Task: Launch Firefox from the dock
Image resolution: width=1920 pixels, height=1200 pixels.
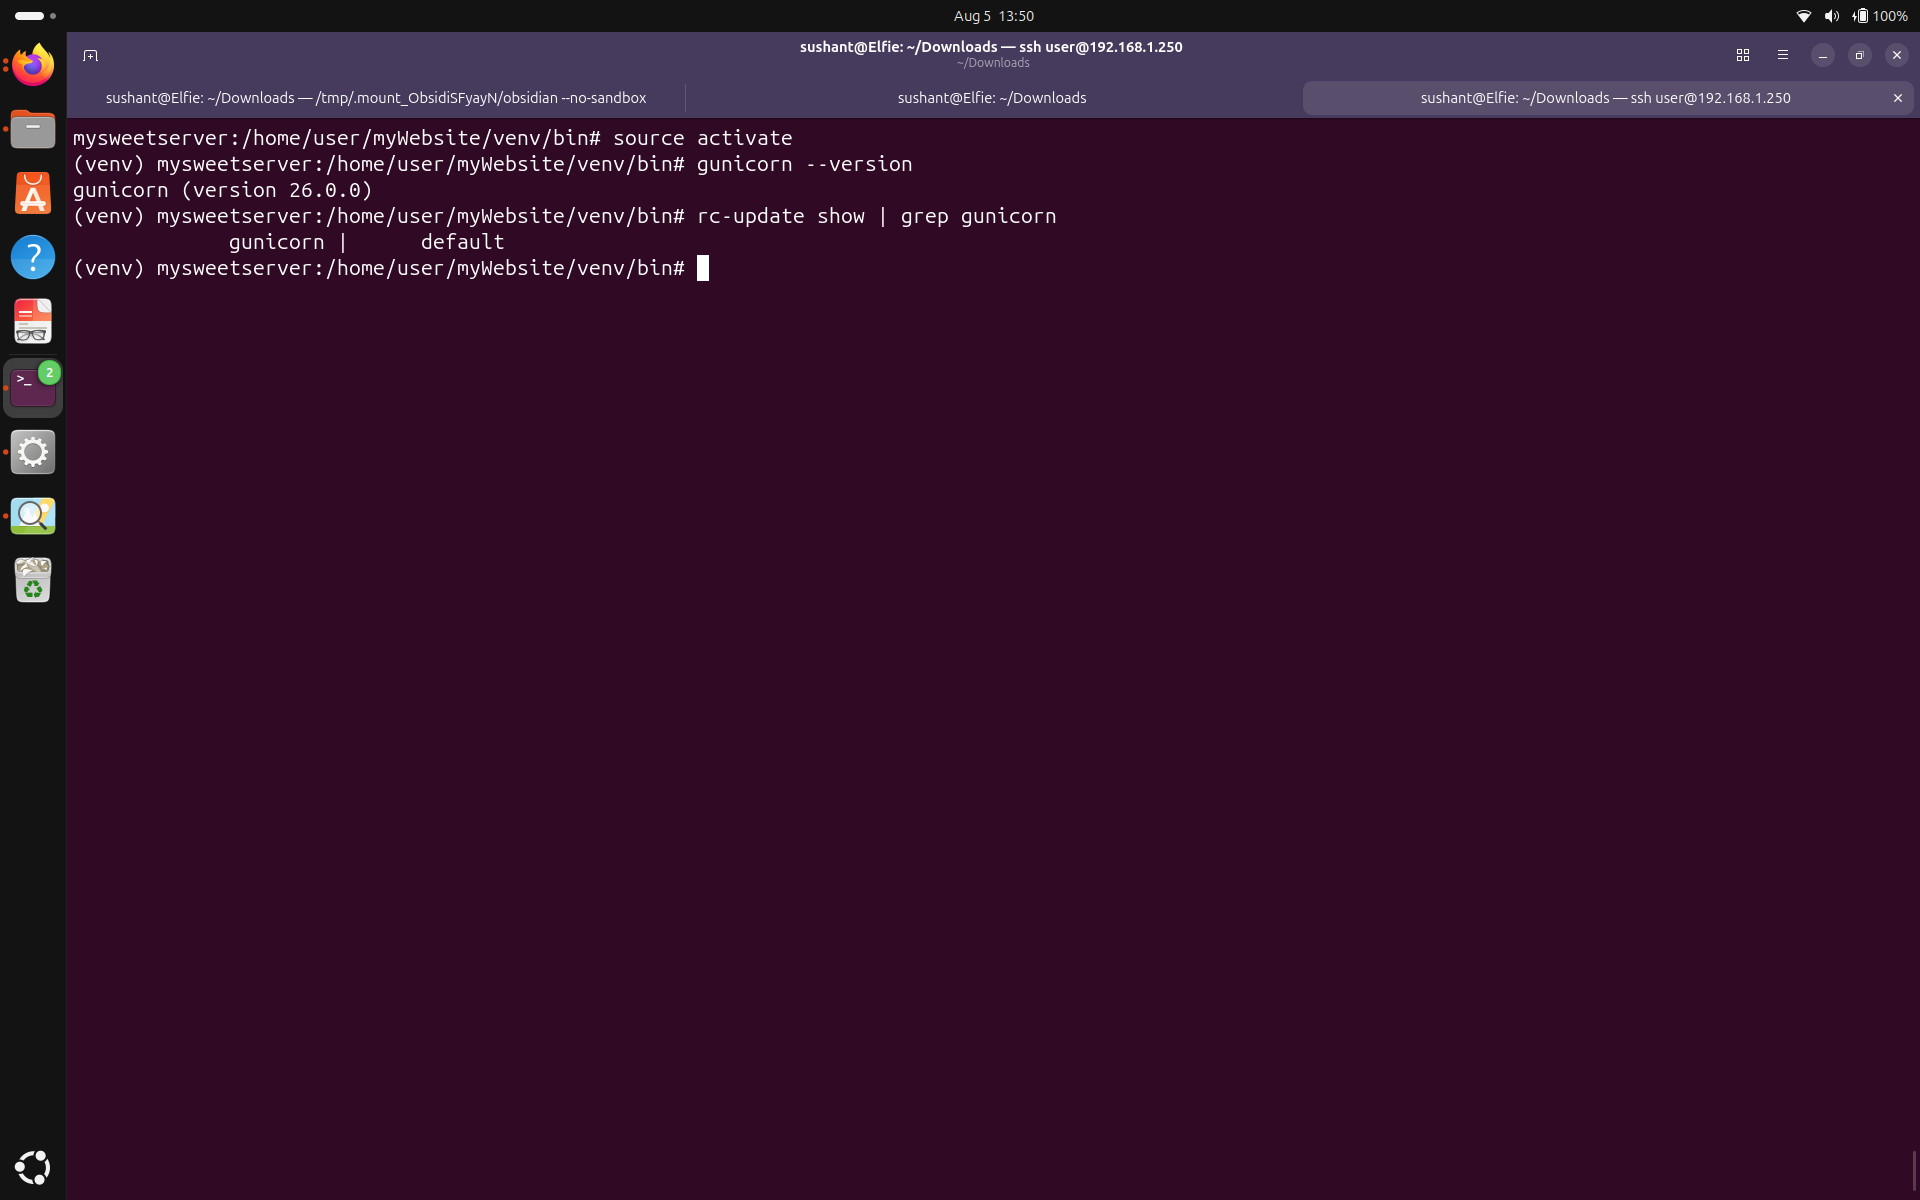Action: point(33,65)
